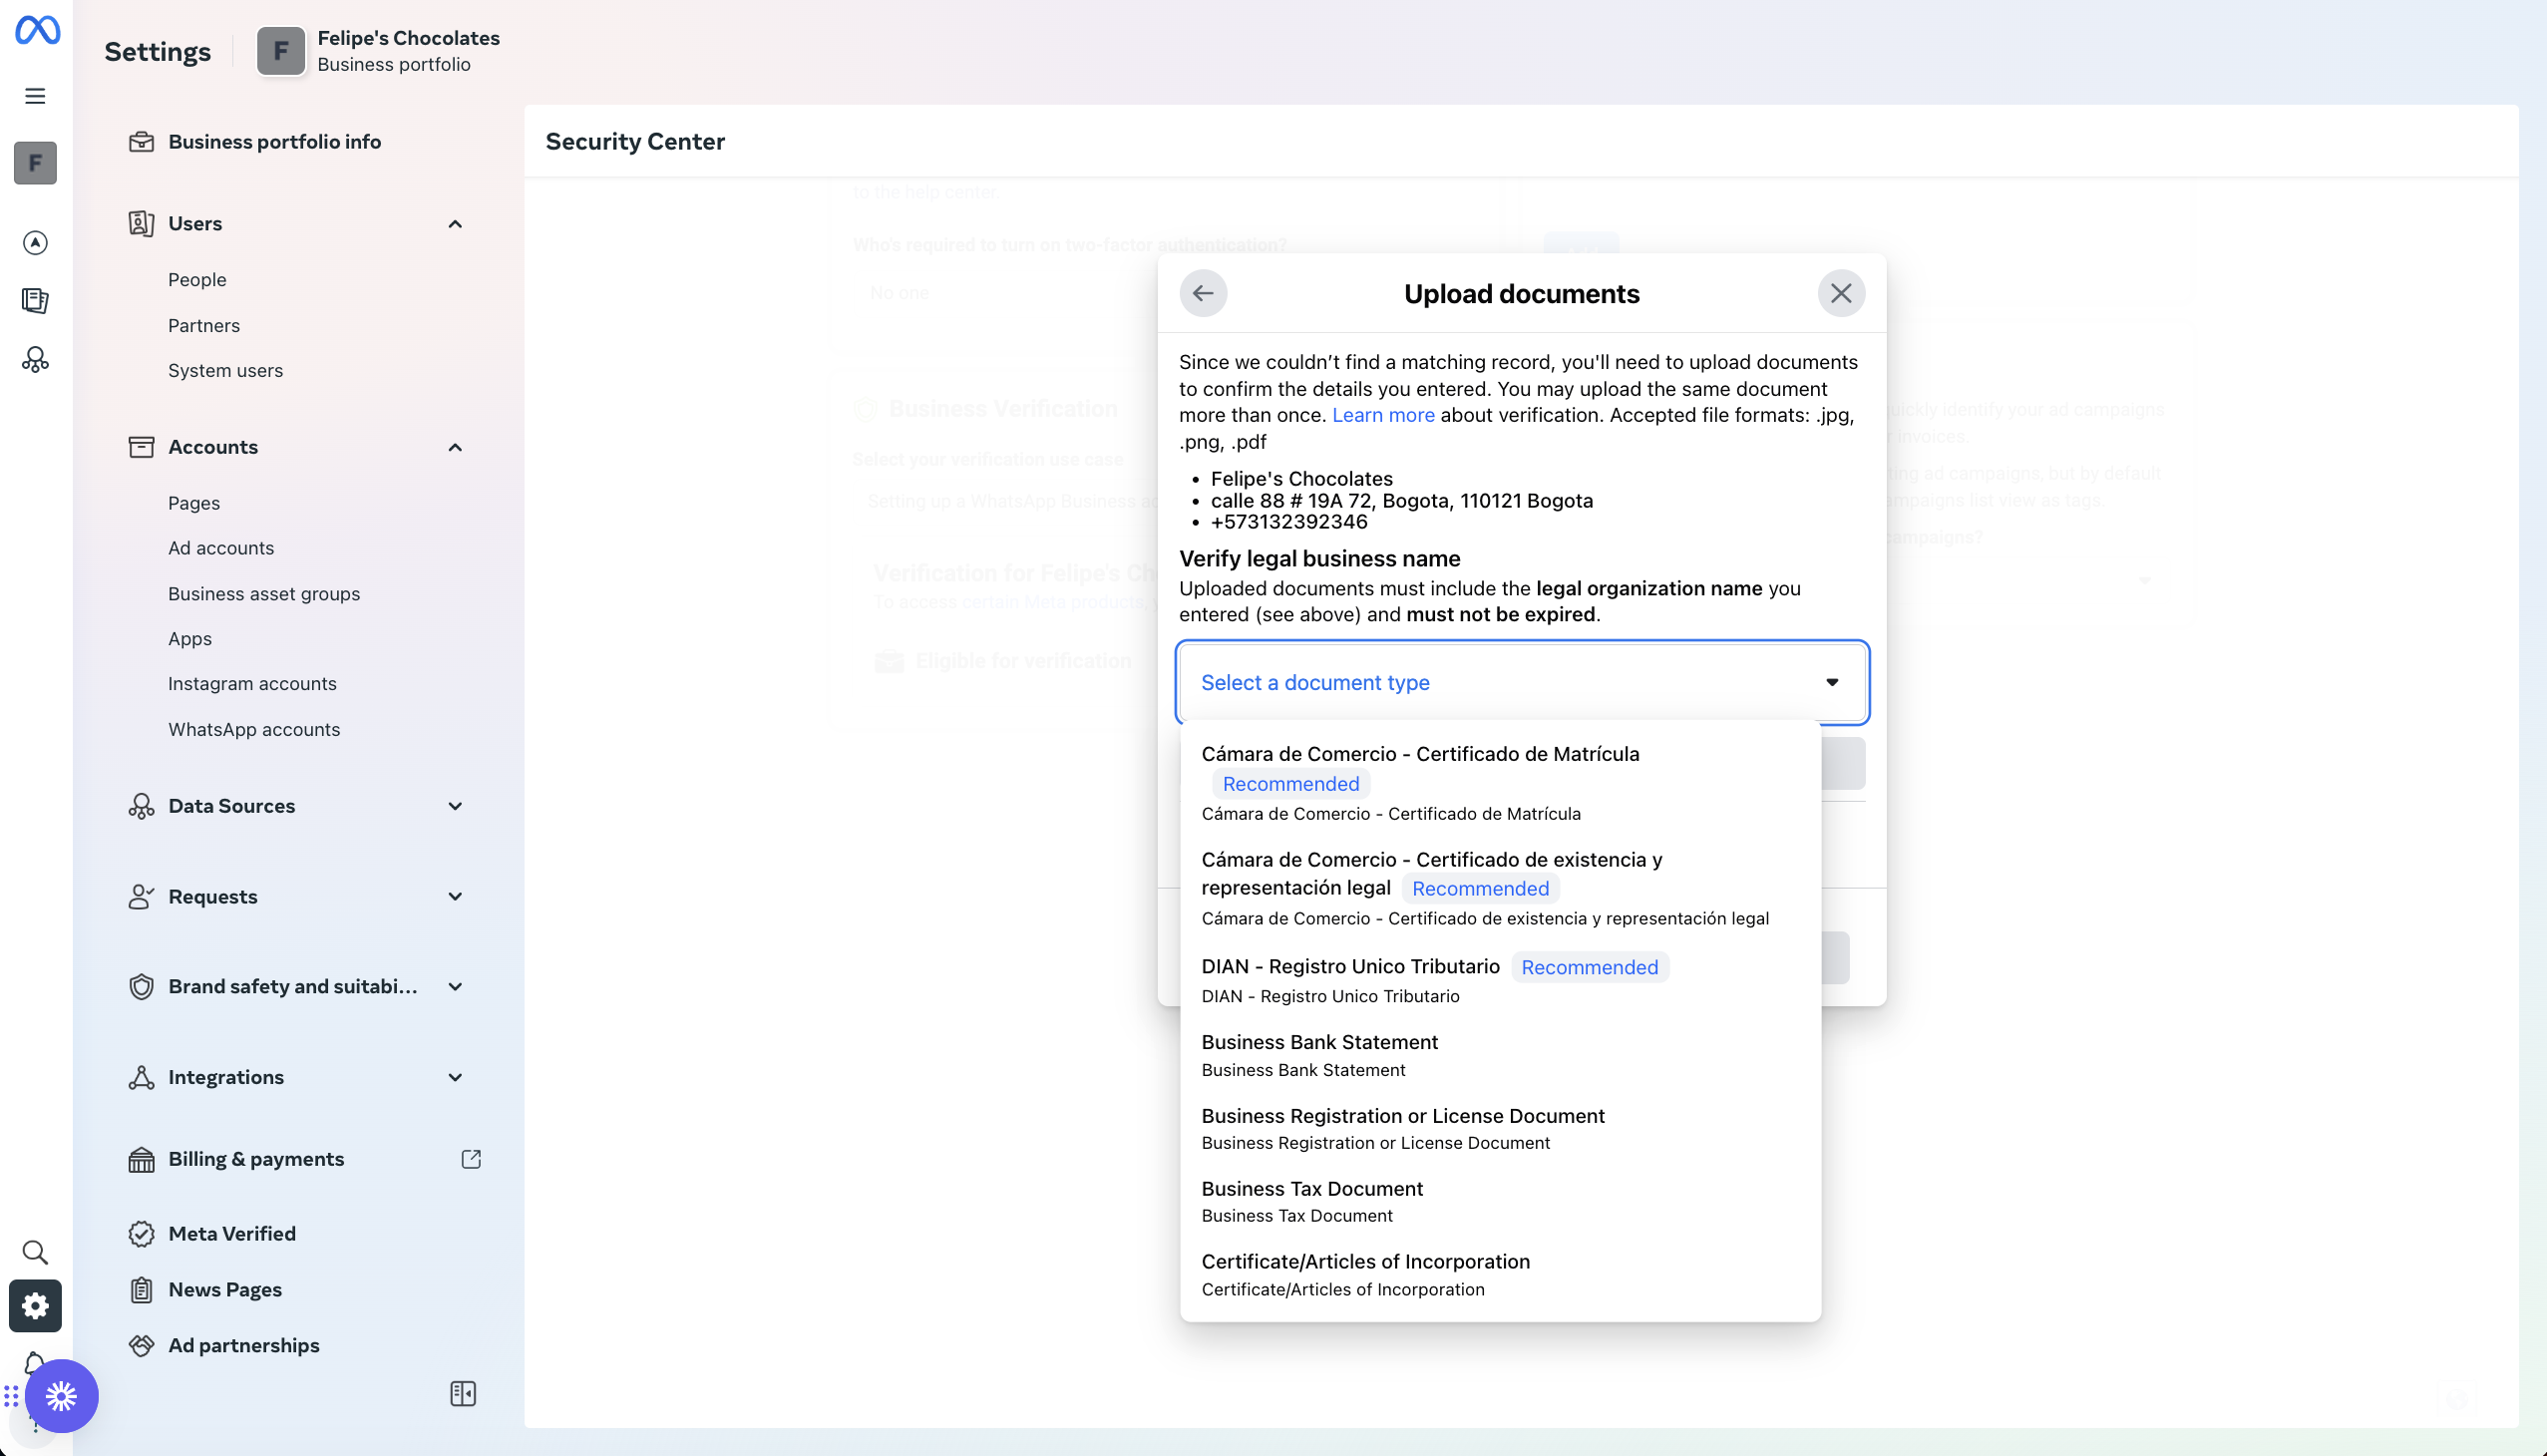Collapse the Users section chevron
Viewport: 2547px width, 1456px height.
click(x=455, y=224)
